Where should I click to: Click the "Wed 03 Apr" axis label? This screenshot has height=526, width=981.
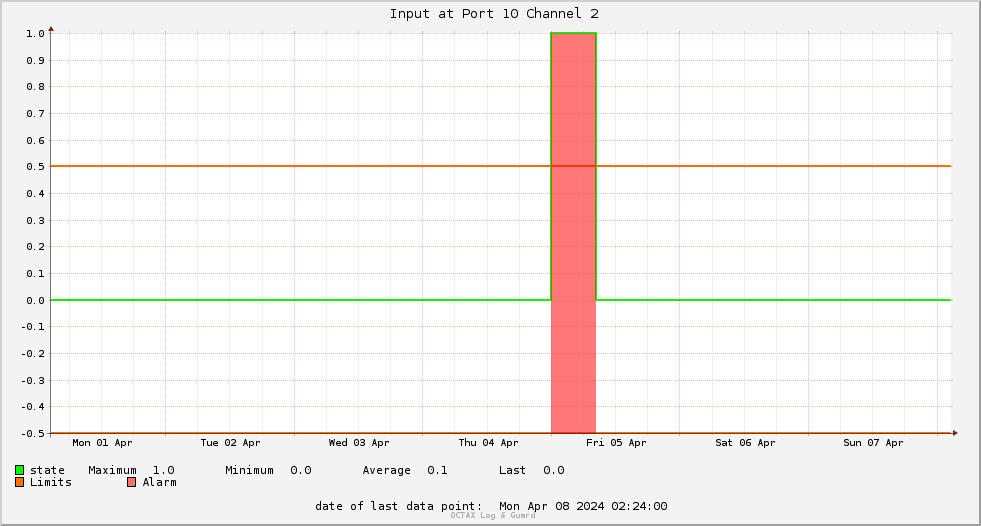(359, 443)
